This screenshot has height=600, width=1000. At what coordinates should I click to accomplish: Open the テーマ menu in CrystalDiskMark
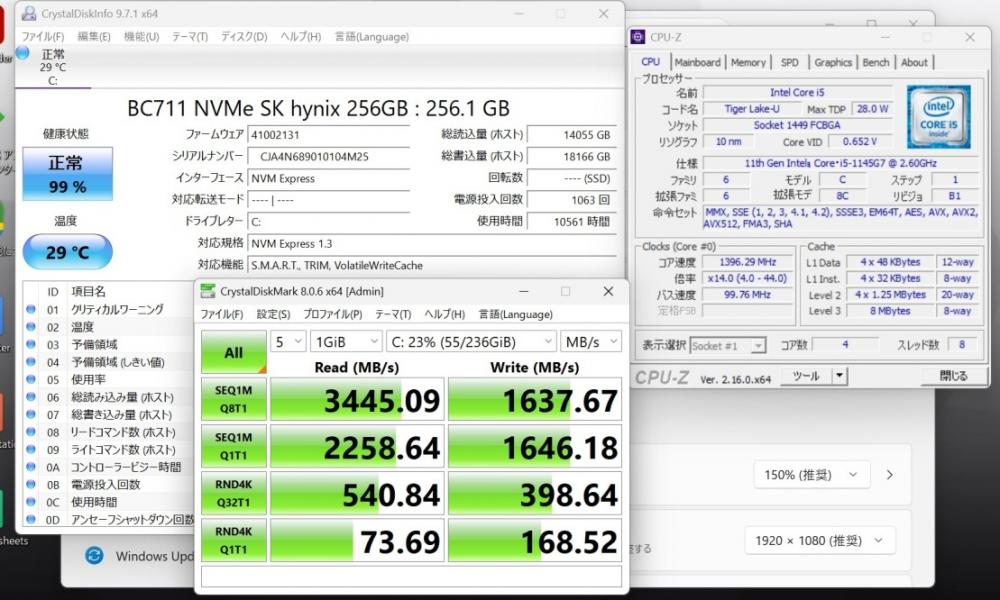393,314
